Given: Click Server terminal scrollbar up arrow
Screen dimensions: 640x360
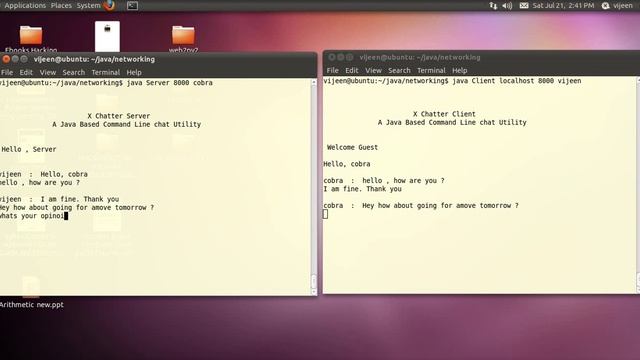Looking at the screenshot, I should [314, 82].
